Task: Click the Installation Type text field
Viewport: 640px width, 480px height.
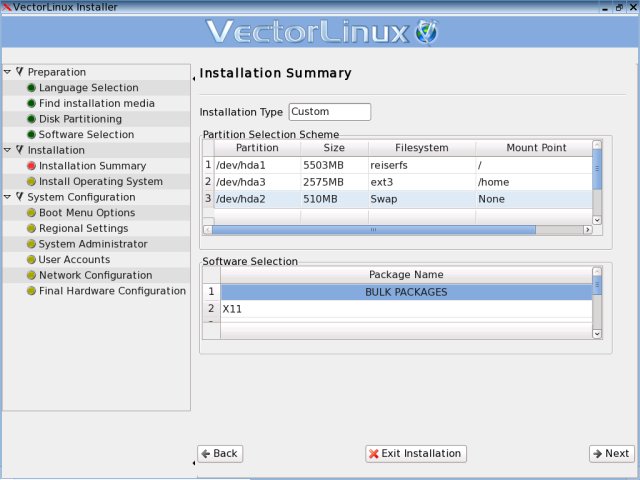Action: point(329,112)
